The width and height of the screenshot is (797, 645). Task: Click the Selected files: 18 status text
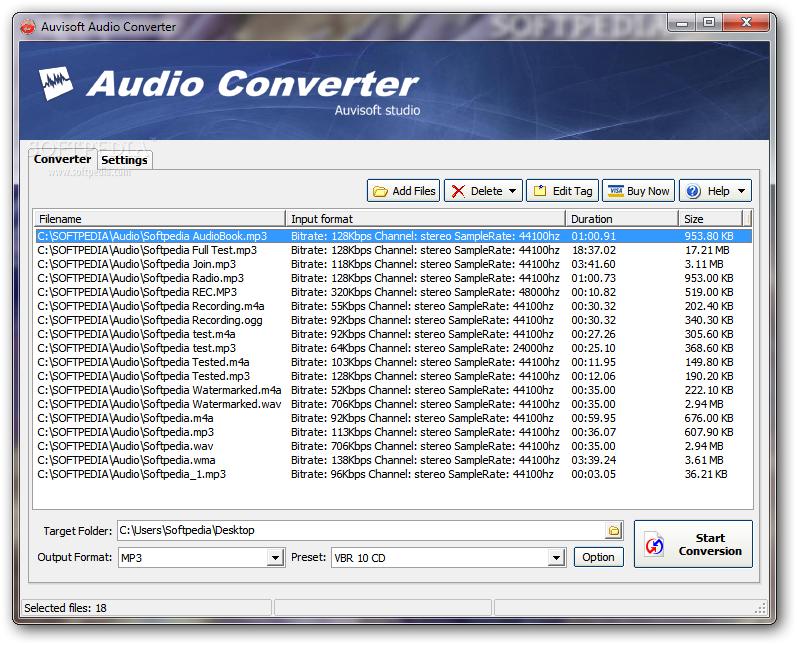[x=65, y=608]
